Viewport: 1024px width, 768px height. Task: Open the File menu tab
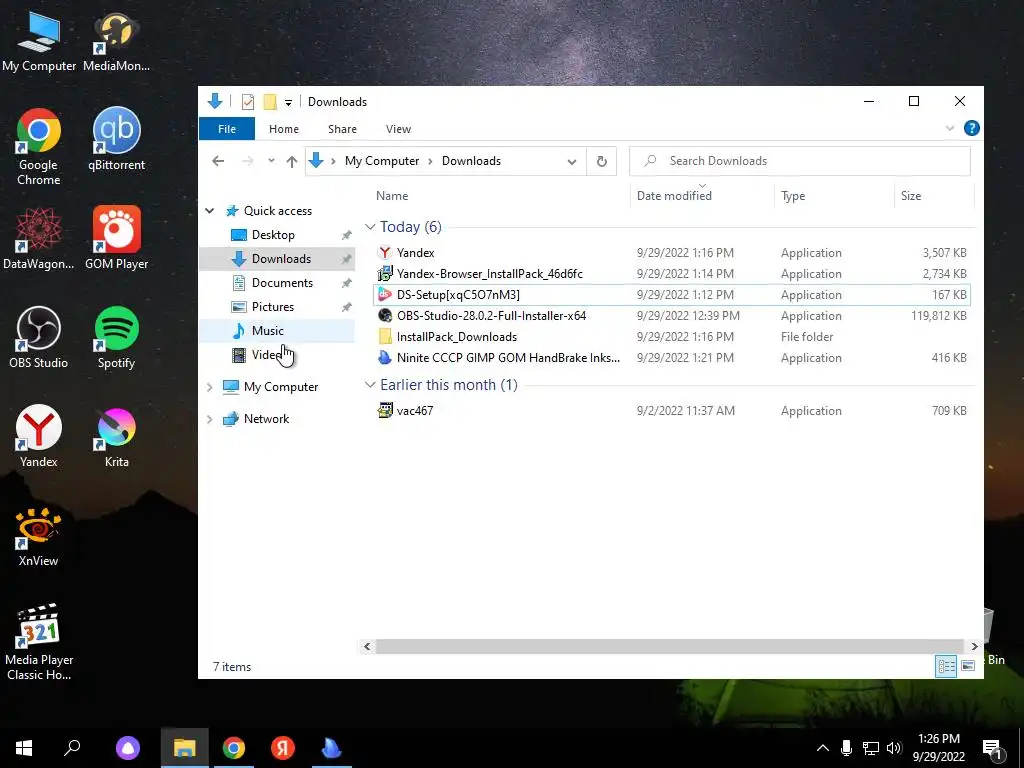pyautogui.click(x=227, y=129)
